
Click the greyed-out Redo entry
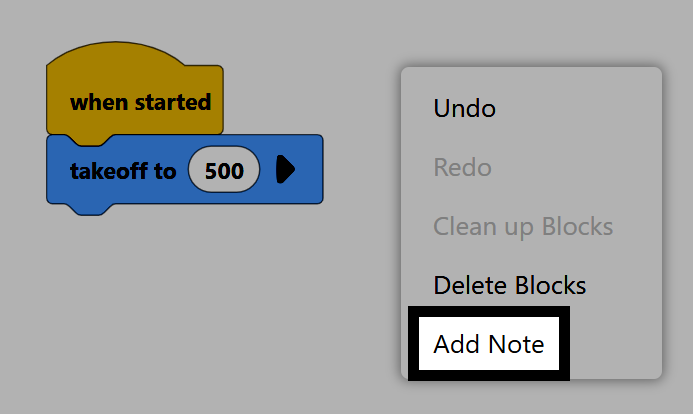pos(462,167)
